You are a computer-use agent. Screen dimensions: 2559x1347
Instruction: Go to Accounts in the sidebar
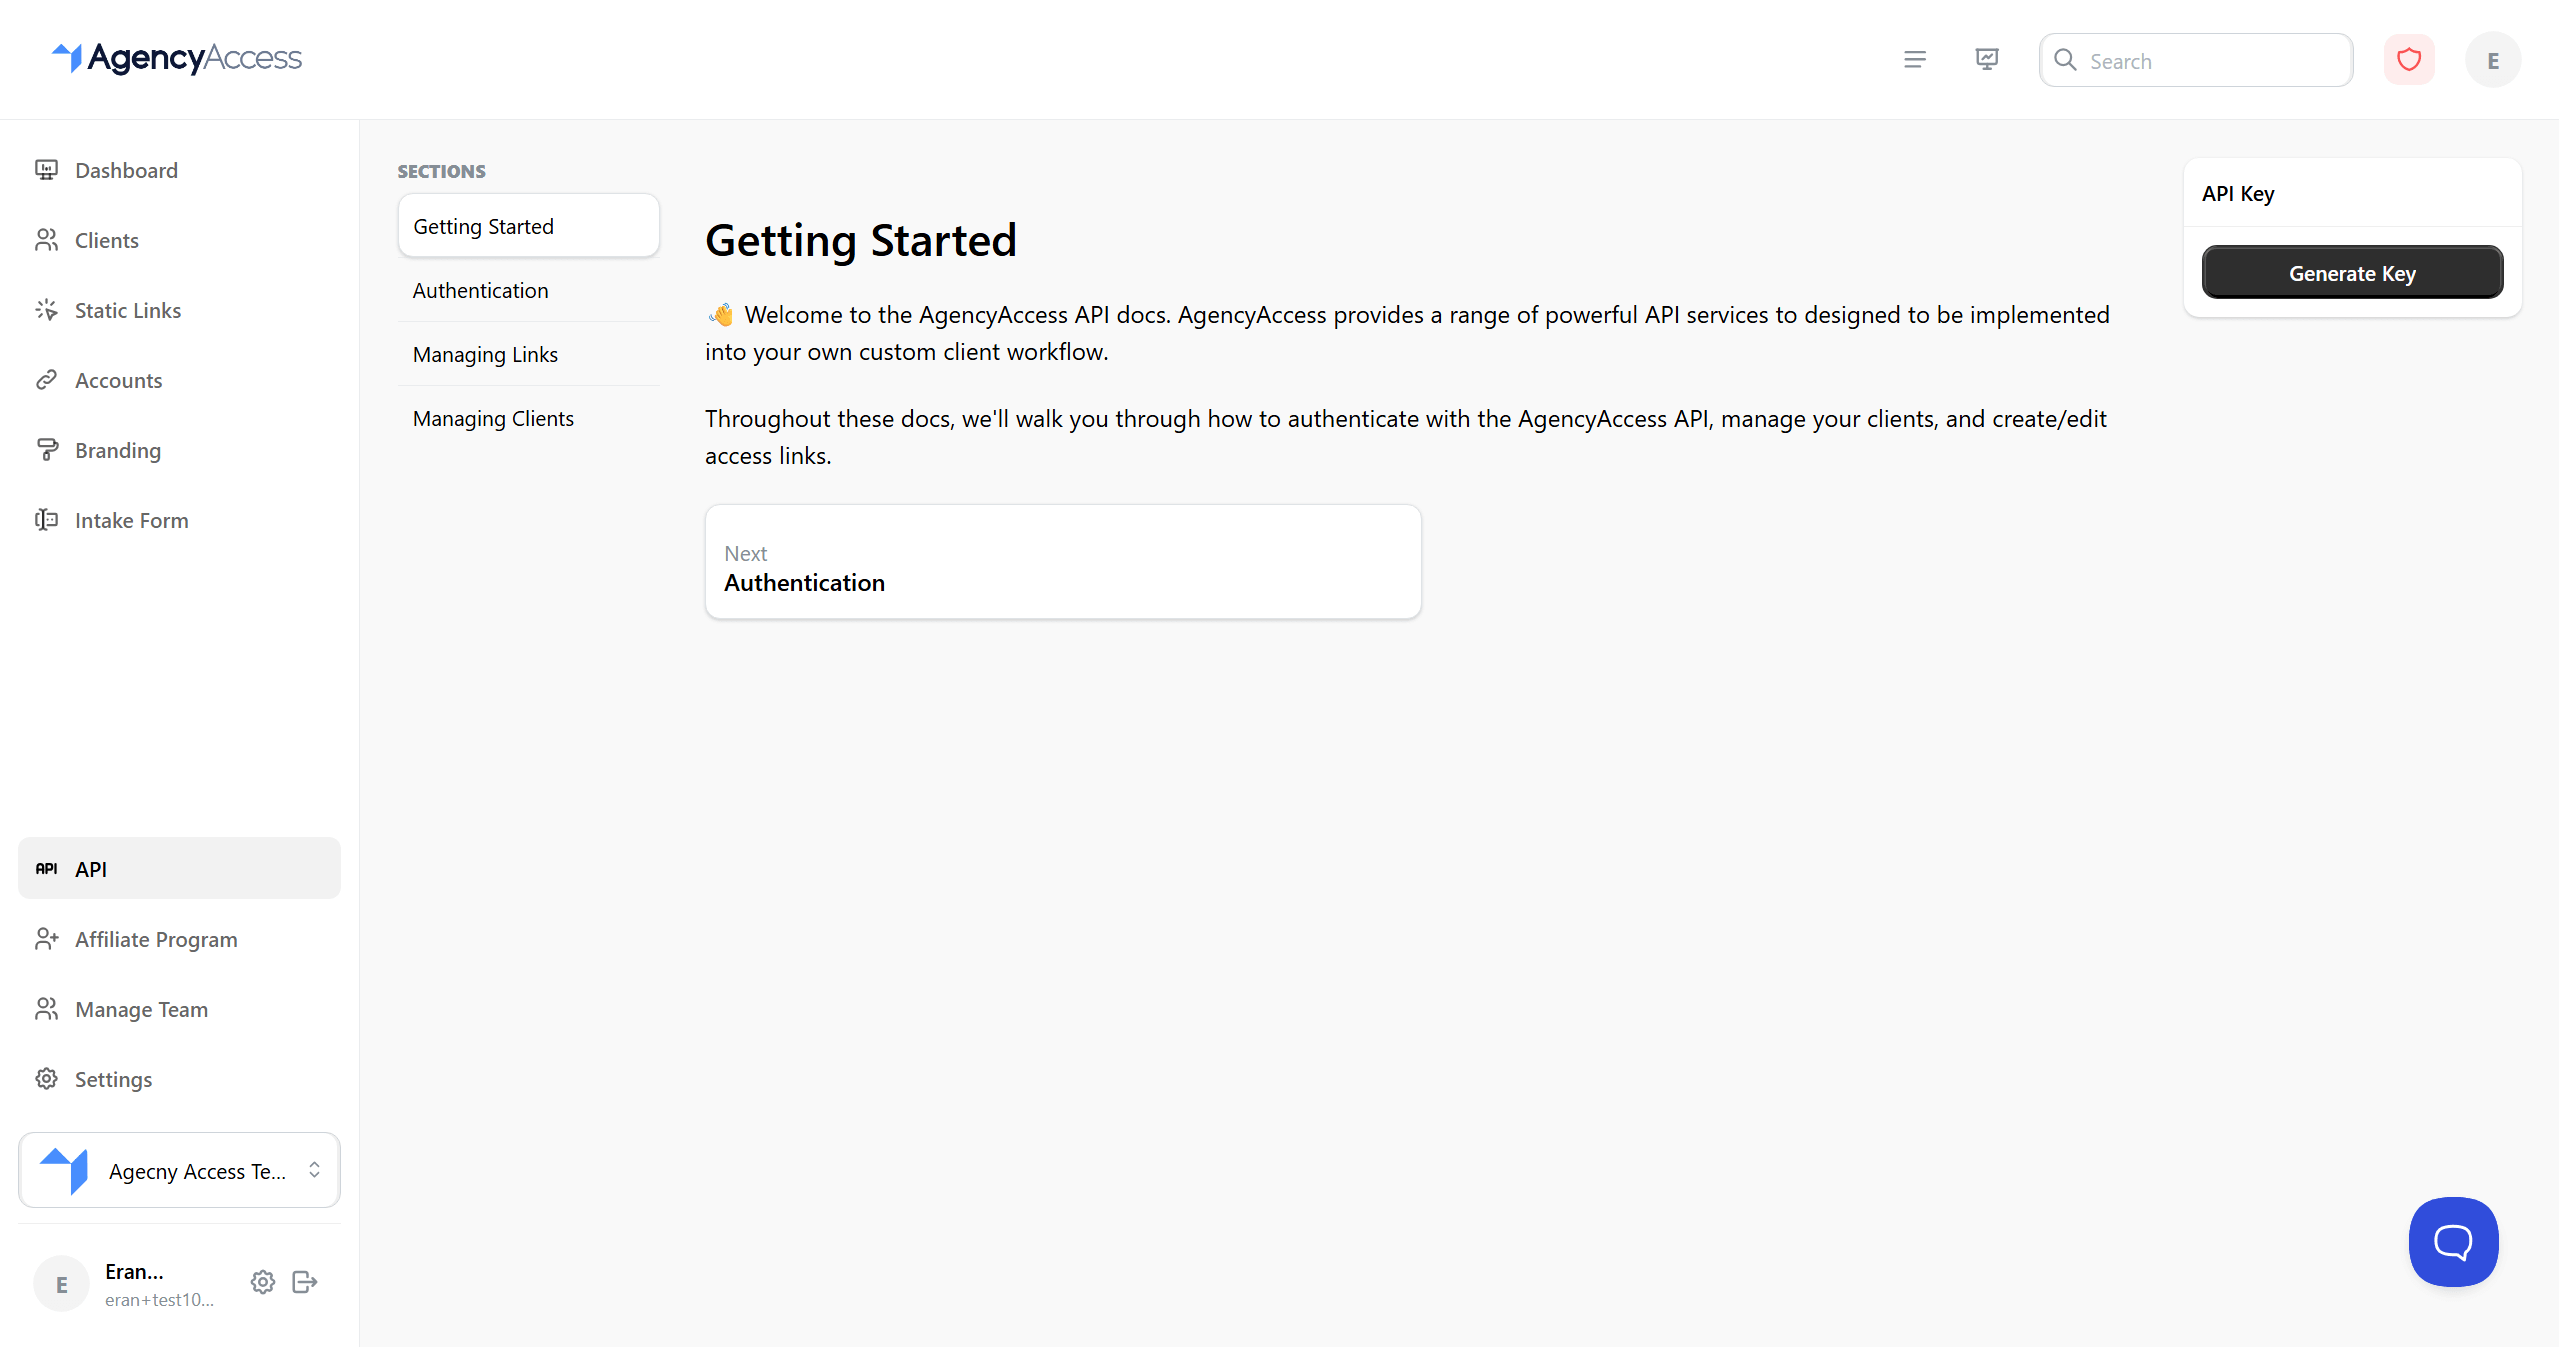point(118,380)
